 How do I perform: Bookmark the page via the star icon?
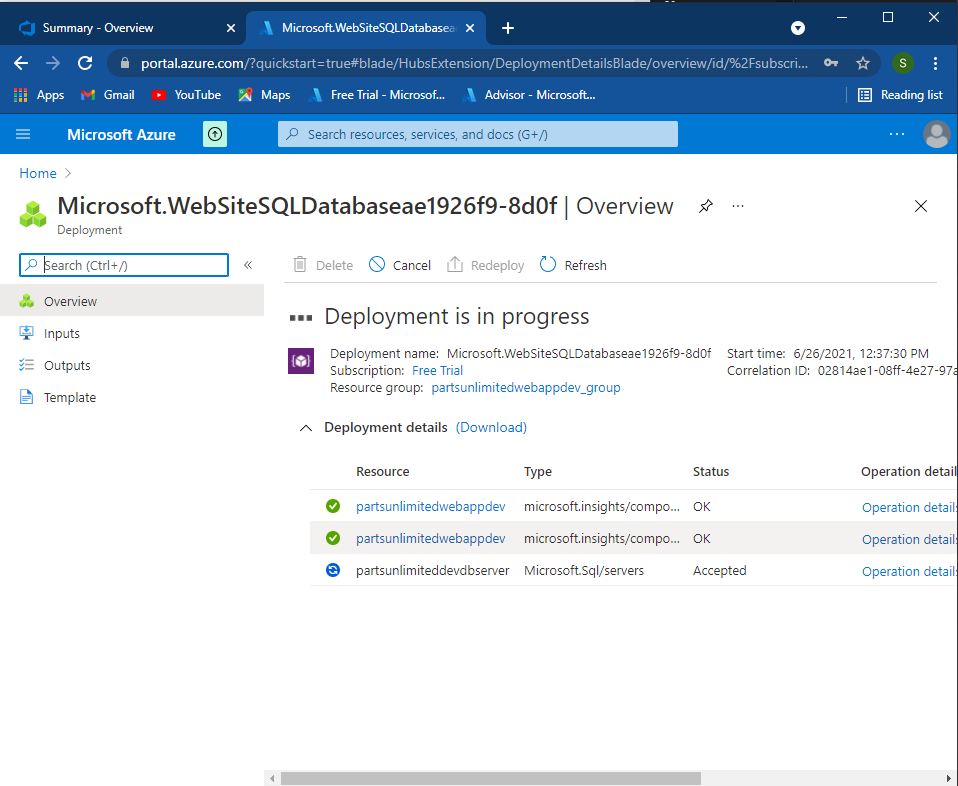[x=863, y=62]
